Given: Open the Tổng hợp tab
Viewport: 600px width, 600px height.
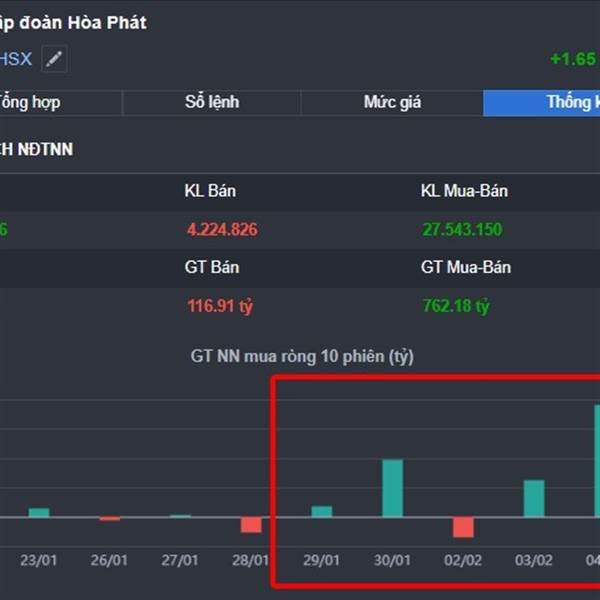Looking at the screenshot, I should click(60, 103).
